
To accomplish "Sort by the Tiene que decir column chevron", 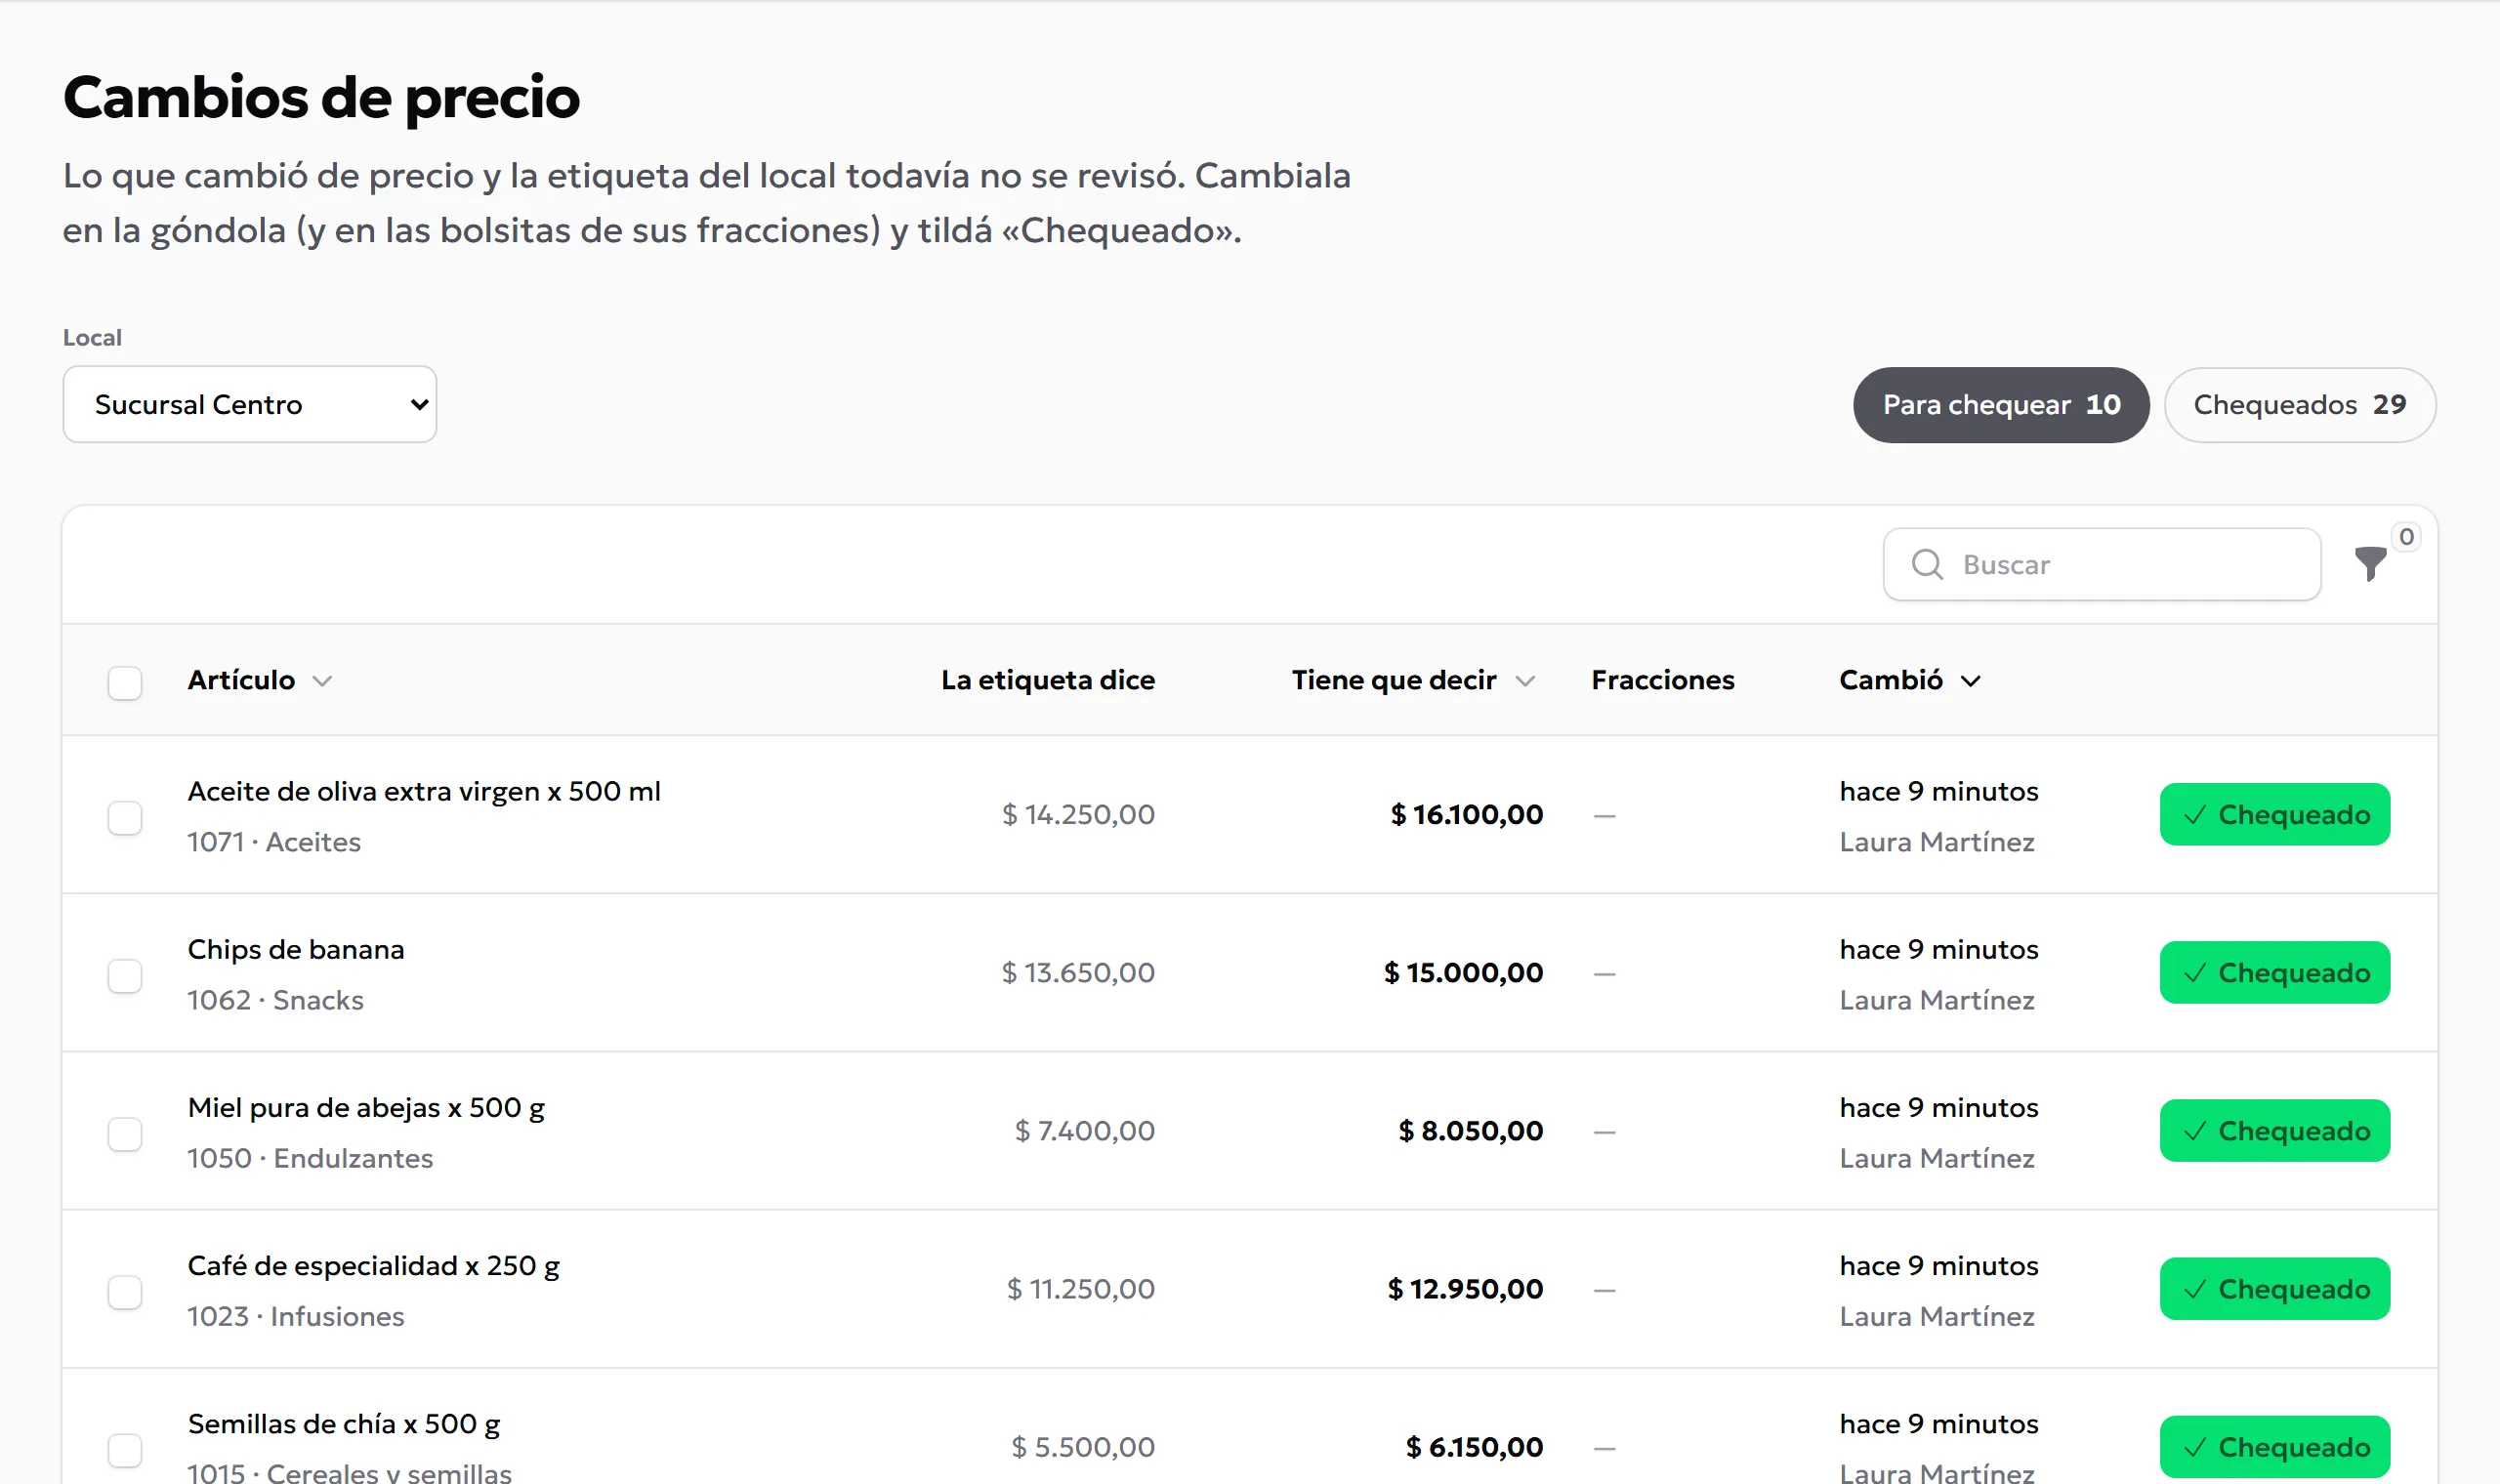I will [1525, 681].
